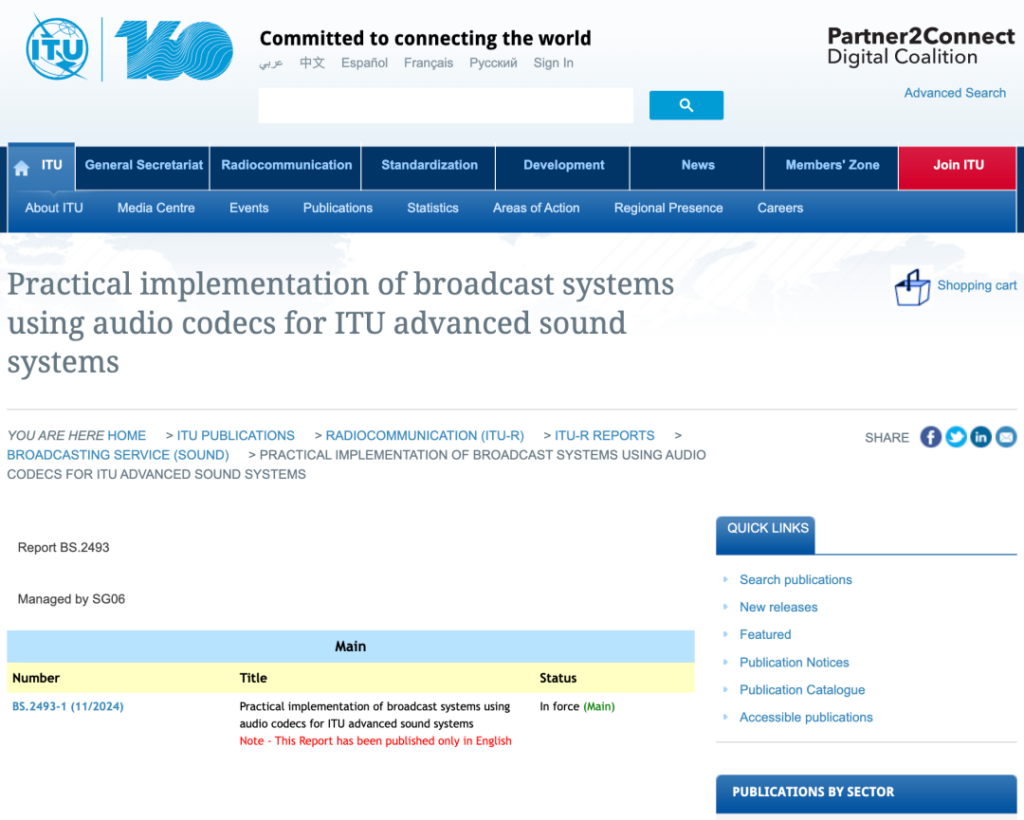This screenshot has width=1024, height=820.
Task: Share the page by email icon
Action: coord(1006,437)
